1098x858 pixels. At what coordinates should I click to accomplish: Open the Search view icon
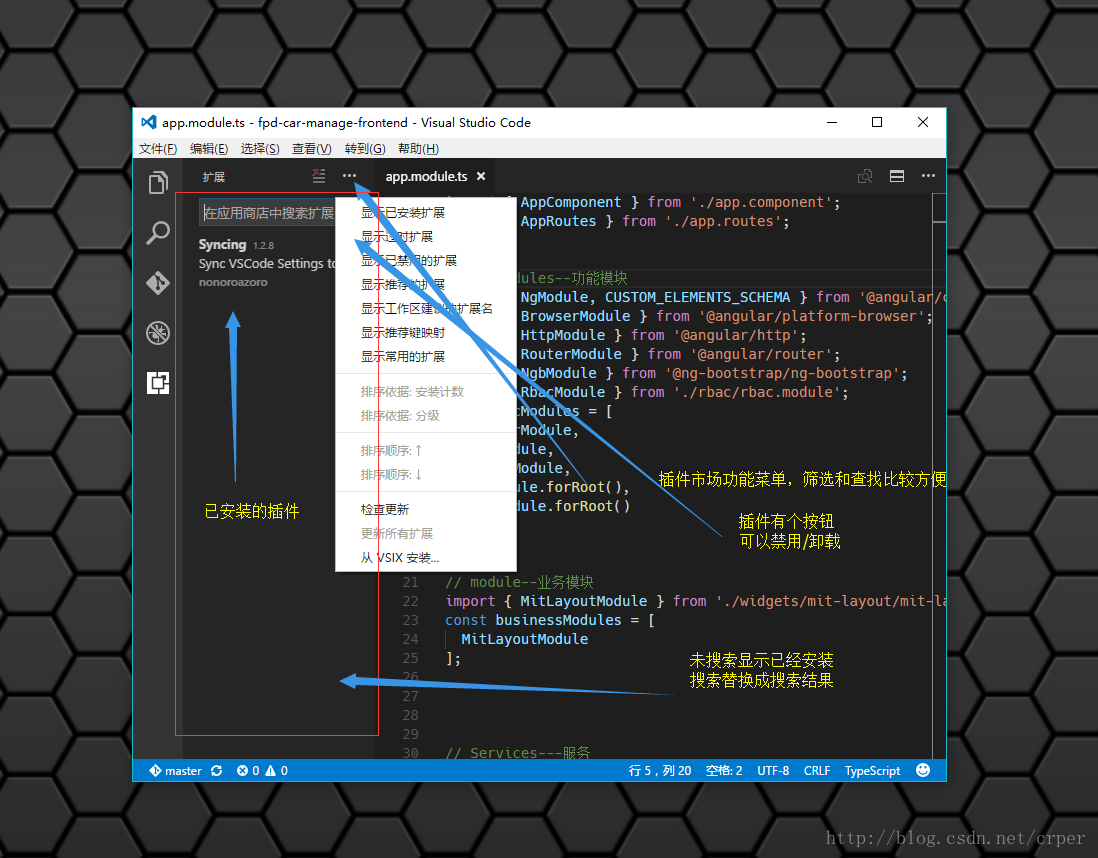pos(158,233)
